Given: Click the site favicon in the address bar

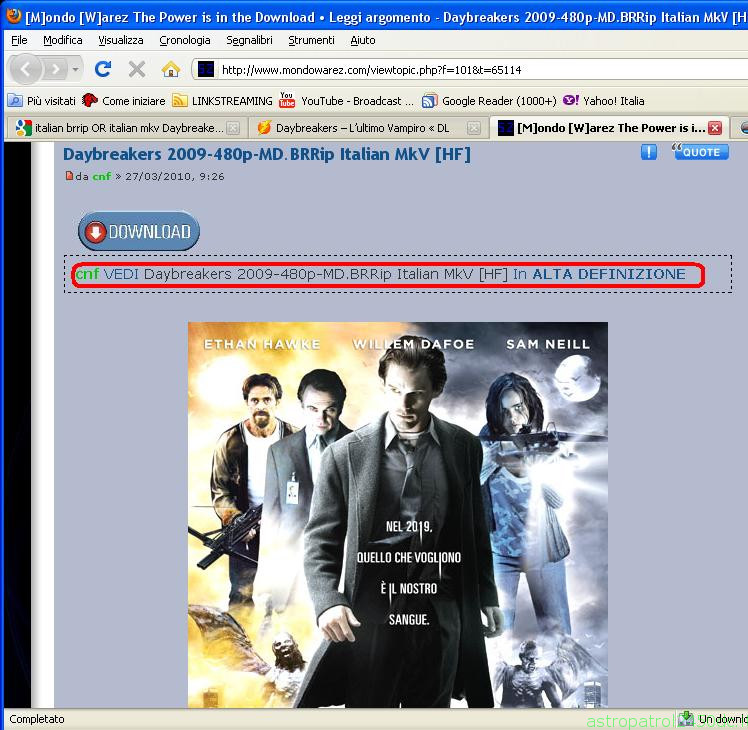Looking at the screenshot, I should point(206,70).
